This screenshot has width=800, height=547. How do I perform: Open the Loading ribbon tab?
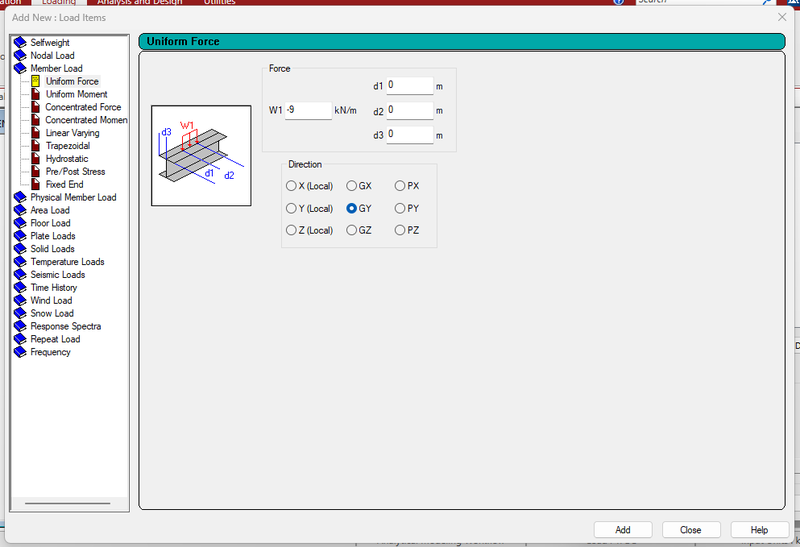(x=59, y=2)
